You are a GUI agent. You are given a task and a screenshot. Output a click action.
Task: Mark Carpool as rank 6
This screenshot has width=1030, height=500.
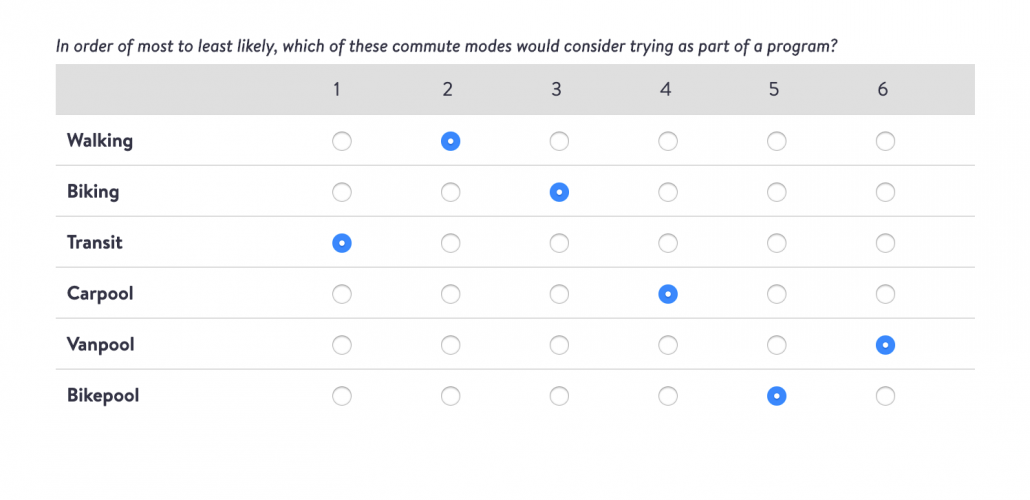point(885,294)
